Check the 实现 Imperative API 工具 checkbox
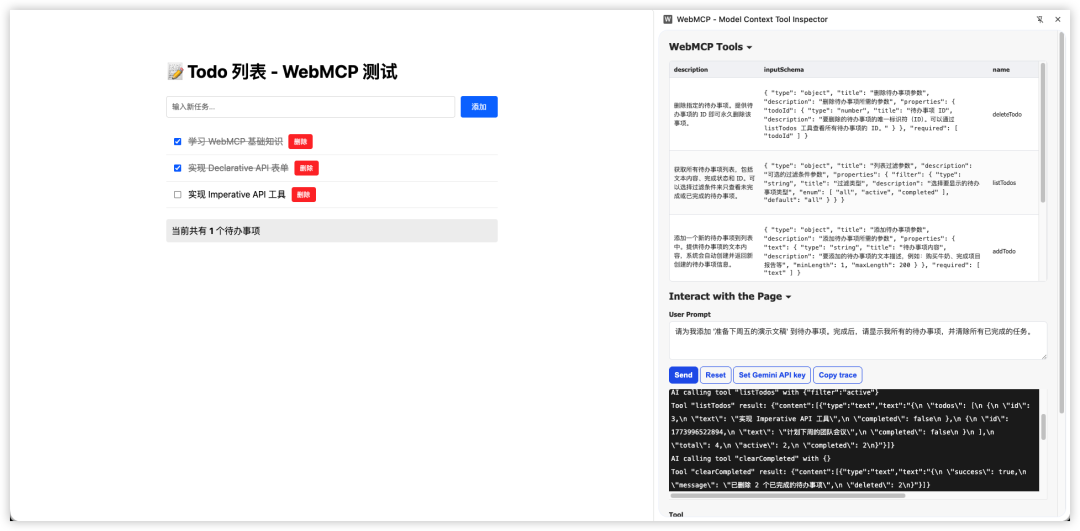Image resolution: width=1080 pixels, height=531 pixels. [178, 195]
